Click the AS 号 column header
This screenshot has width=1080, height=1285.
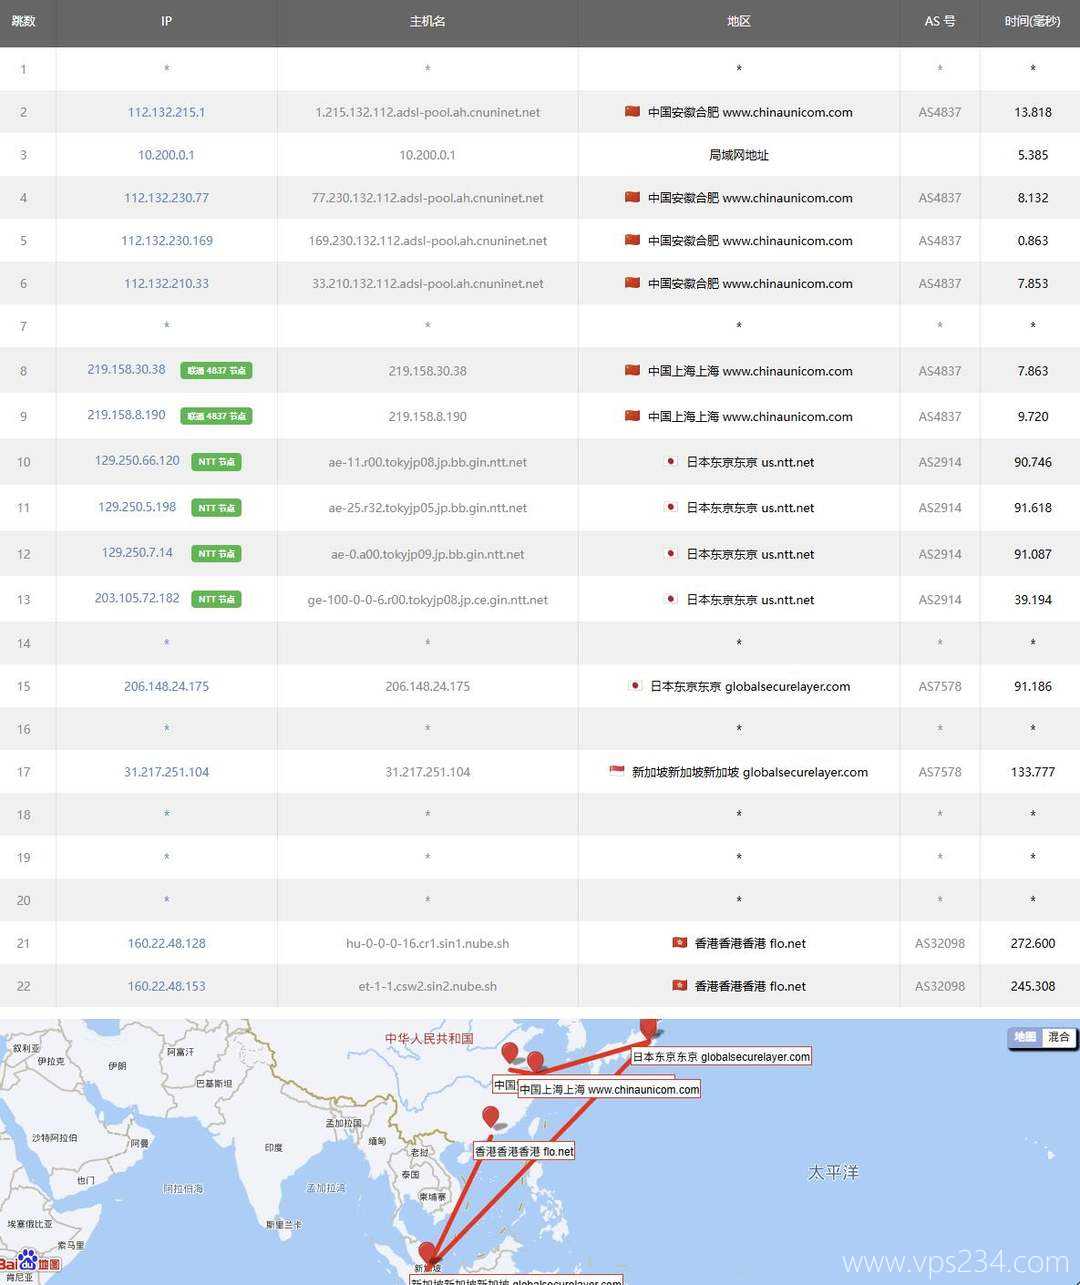939,21
